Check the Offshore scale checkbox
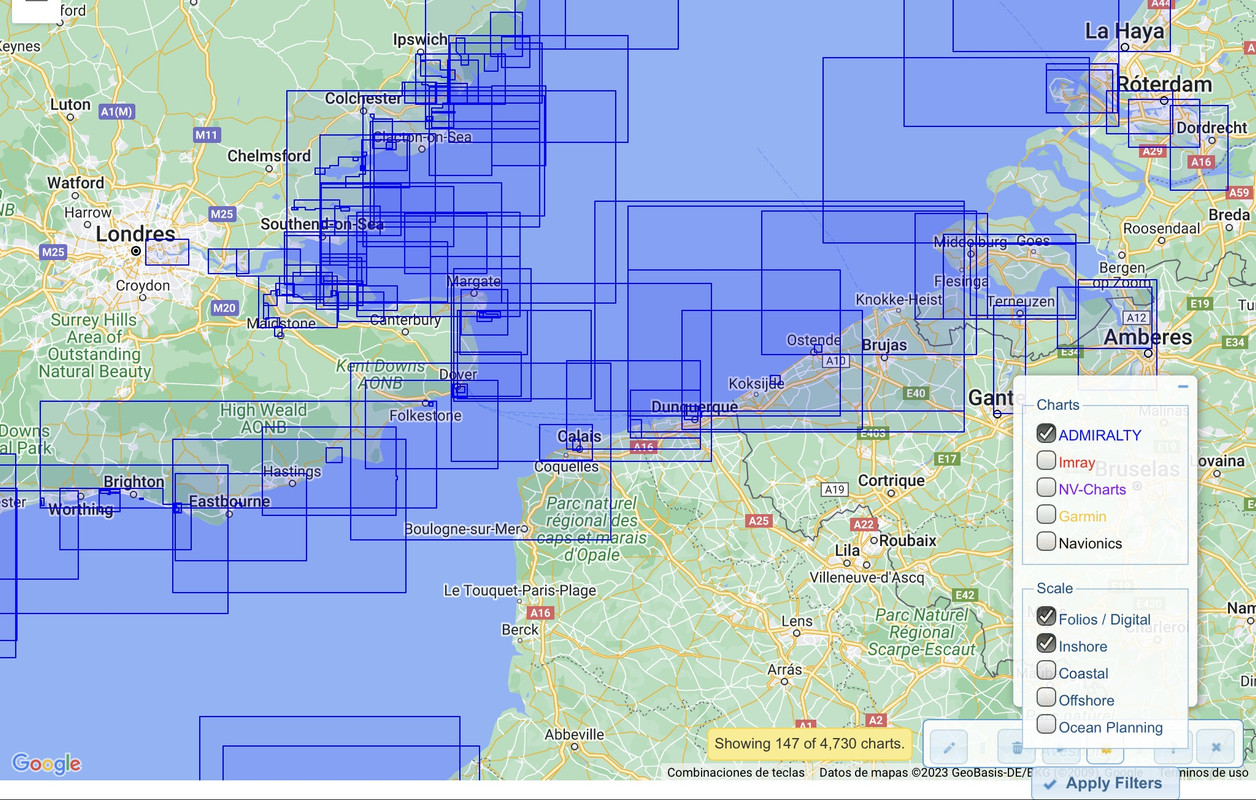 coord(1046,699)
